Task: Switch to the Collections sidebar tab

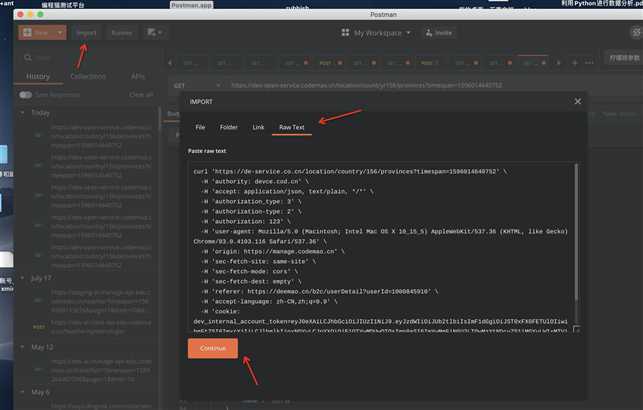Action: (x=88, y=77)
